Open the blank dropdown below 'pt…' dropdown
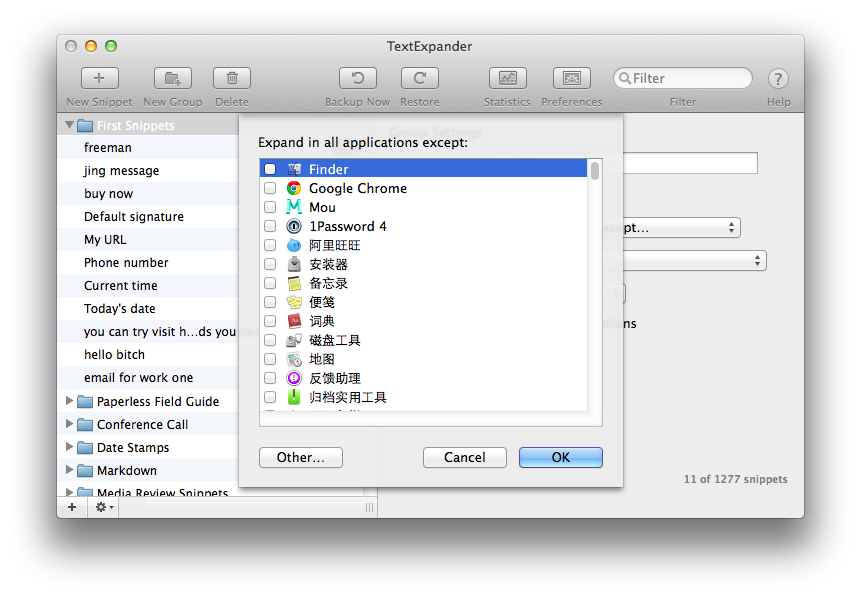Screen dimensions: 861x597 click(695, 260)
